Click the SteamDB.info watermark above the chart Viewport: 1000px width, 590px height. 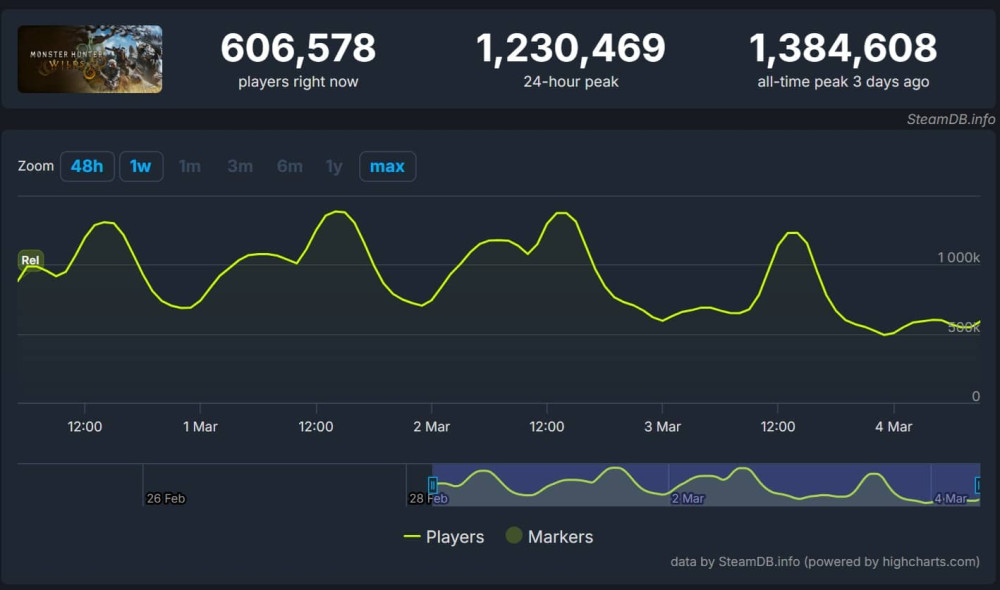950,119
